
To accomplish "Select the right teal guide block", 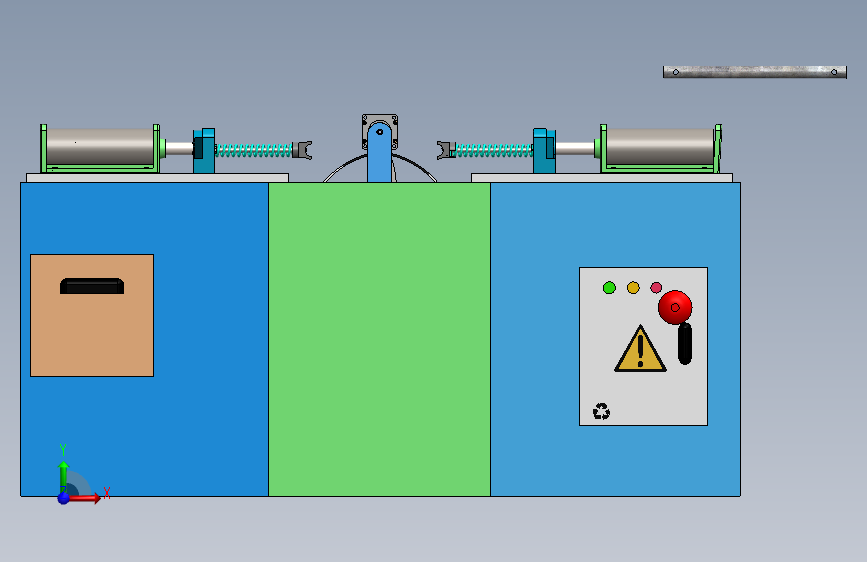I will 544,150.
